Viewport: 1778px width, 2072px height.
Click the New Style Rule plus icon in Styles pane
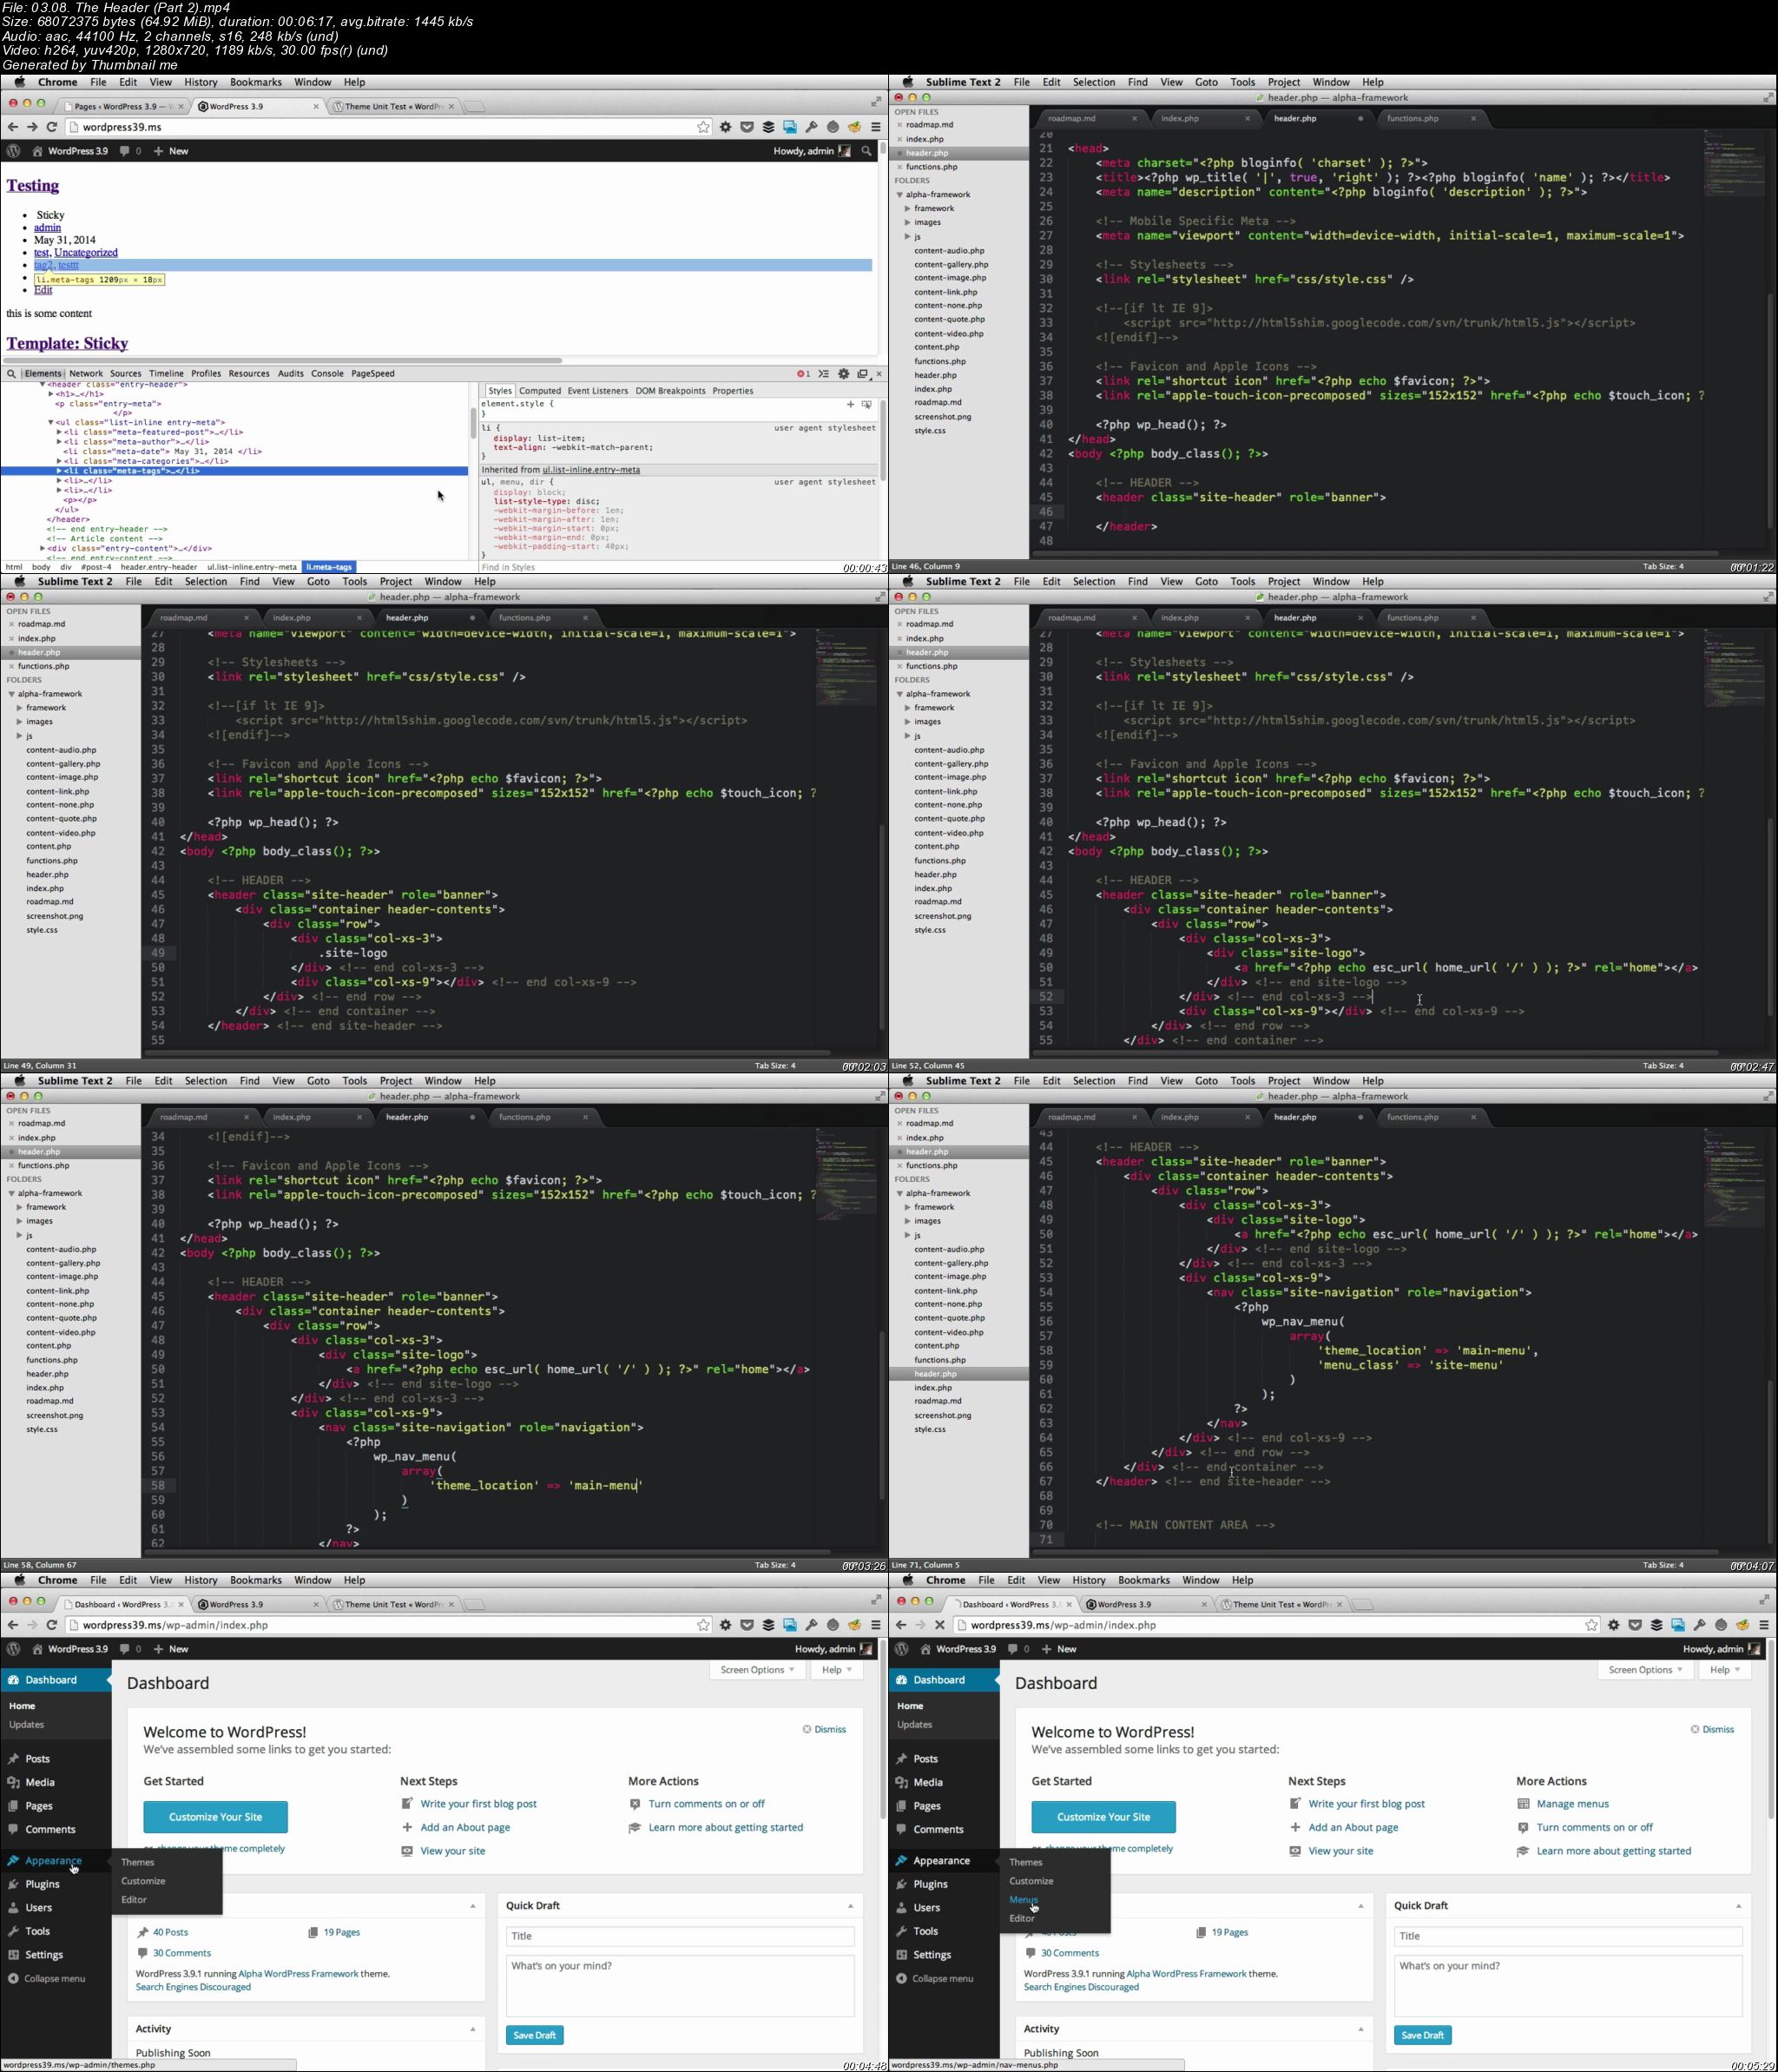[x=850, y=404]
